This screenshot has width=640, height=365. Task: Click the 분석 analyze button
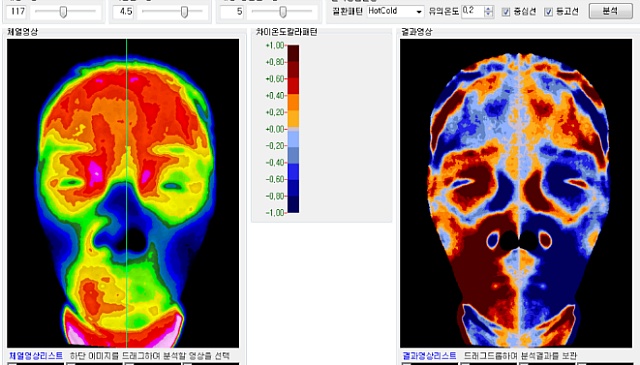(x=611, y=11)
